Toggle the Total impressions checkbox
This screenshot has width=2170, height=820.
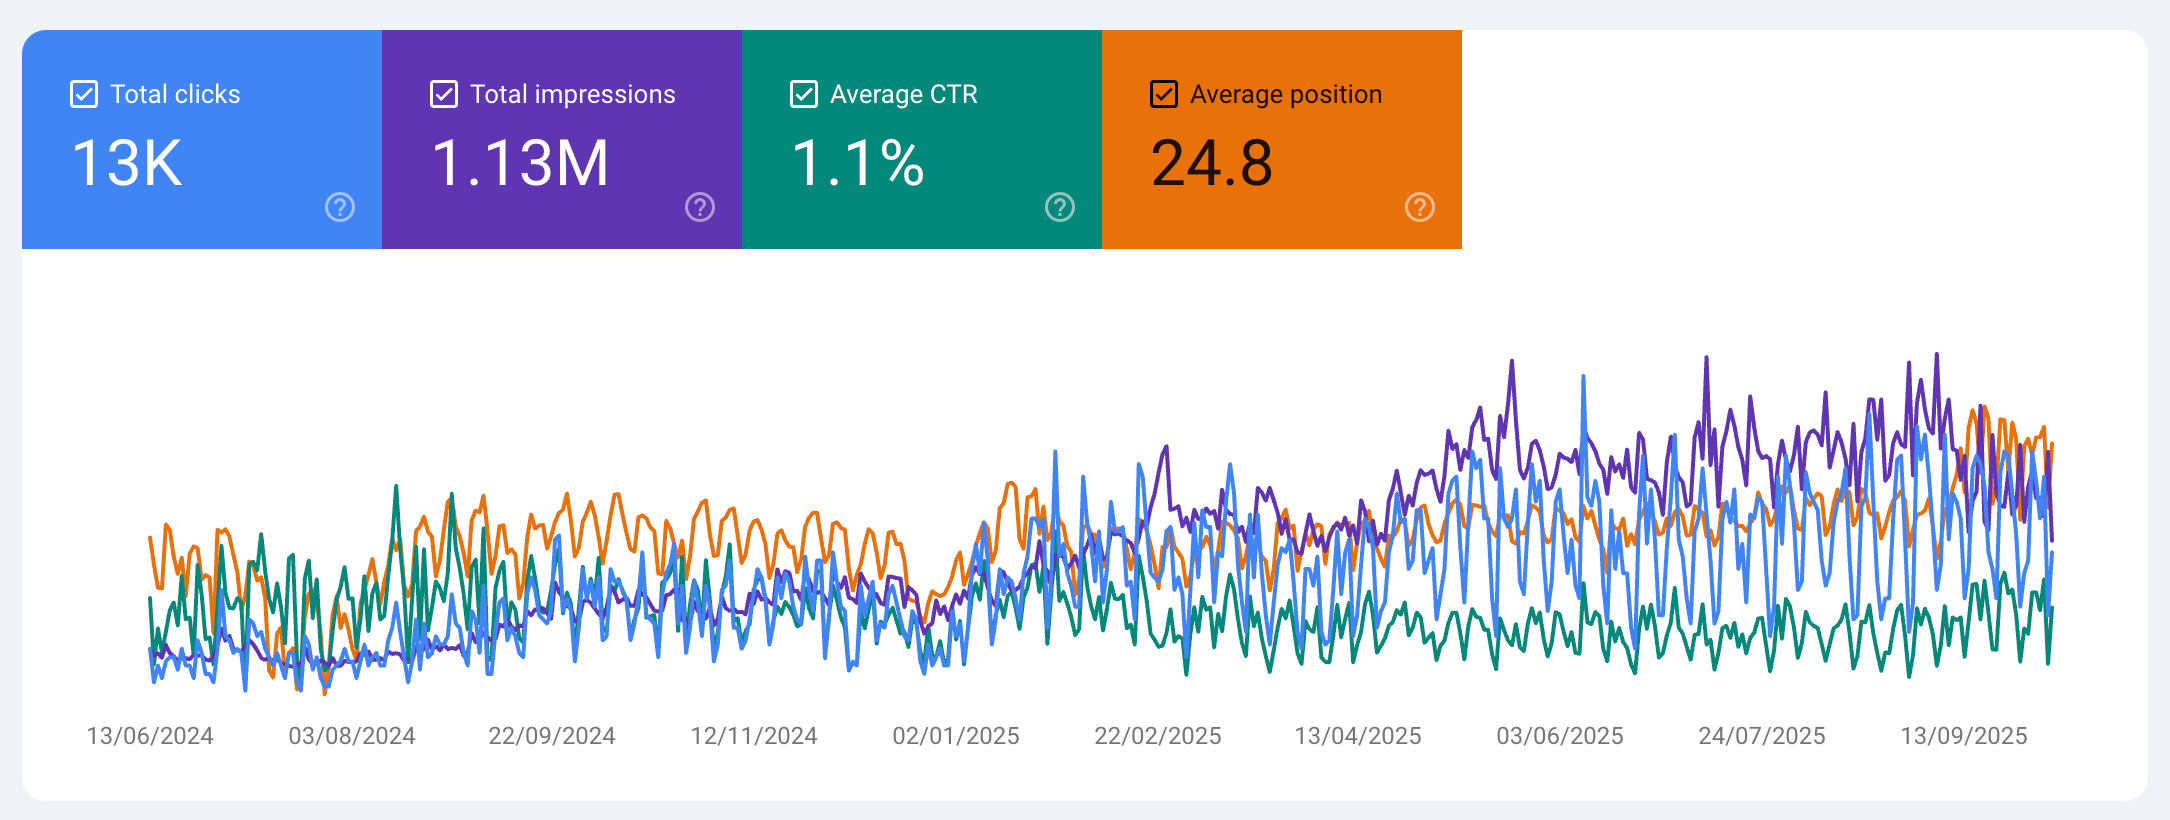[x=444, y=94]
